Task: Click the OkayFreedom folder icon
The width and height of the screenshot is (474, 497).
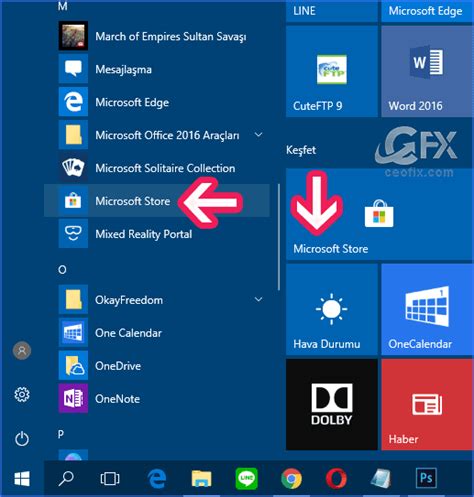Action: [73, 299]
